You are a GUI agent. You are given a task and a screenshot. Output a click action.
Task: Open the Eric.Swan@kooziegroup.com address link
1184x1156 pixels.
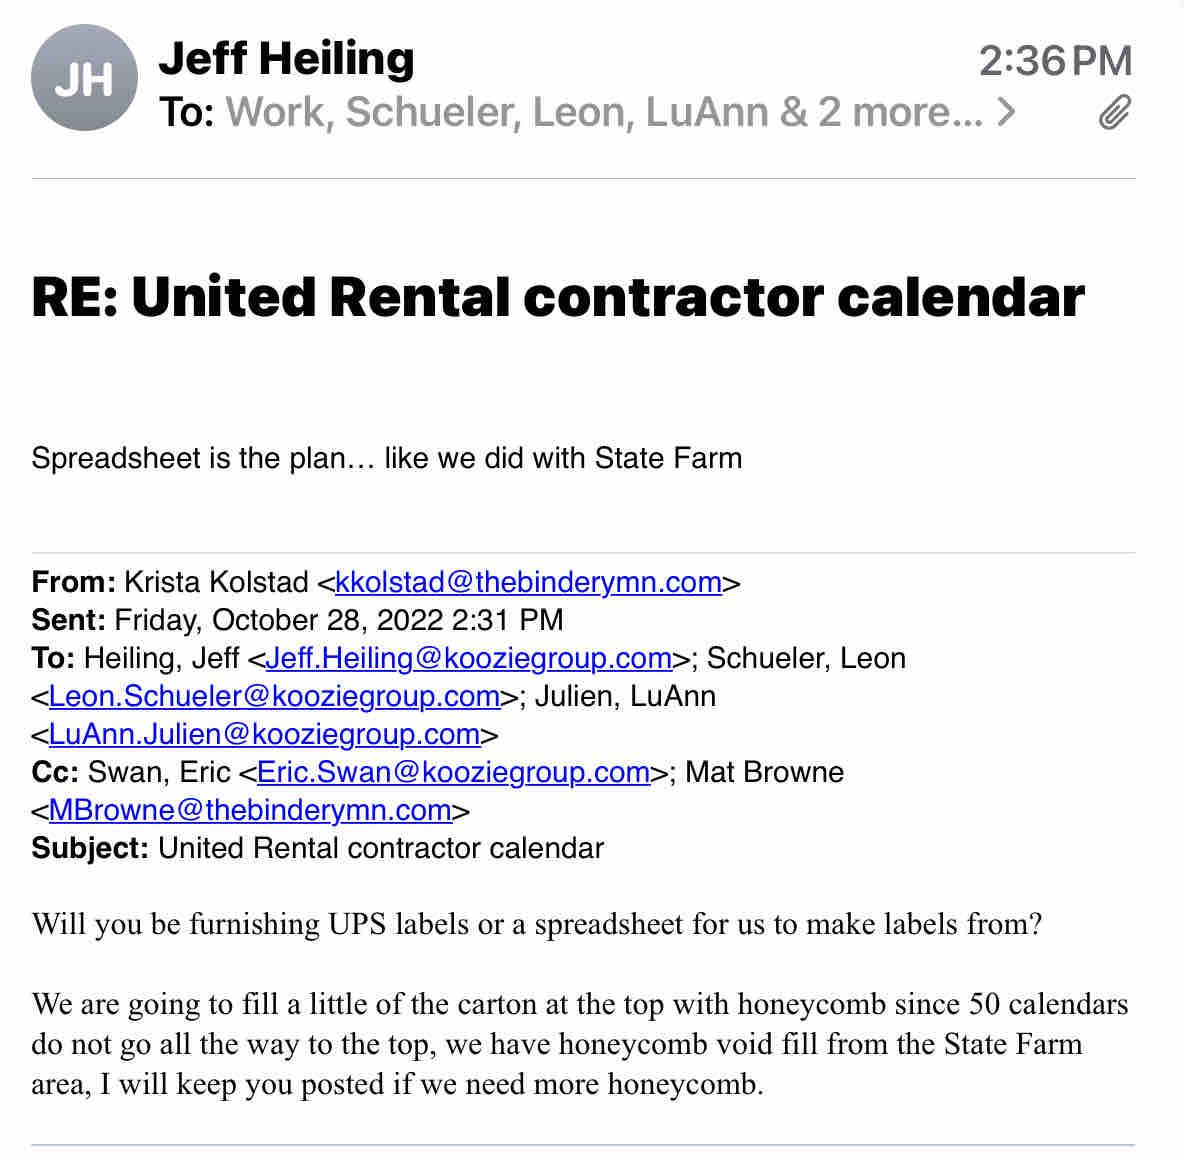click(453, 772)
